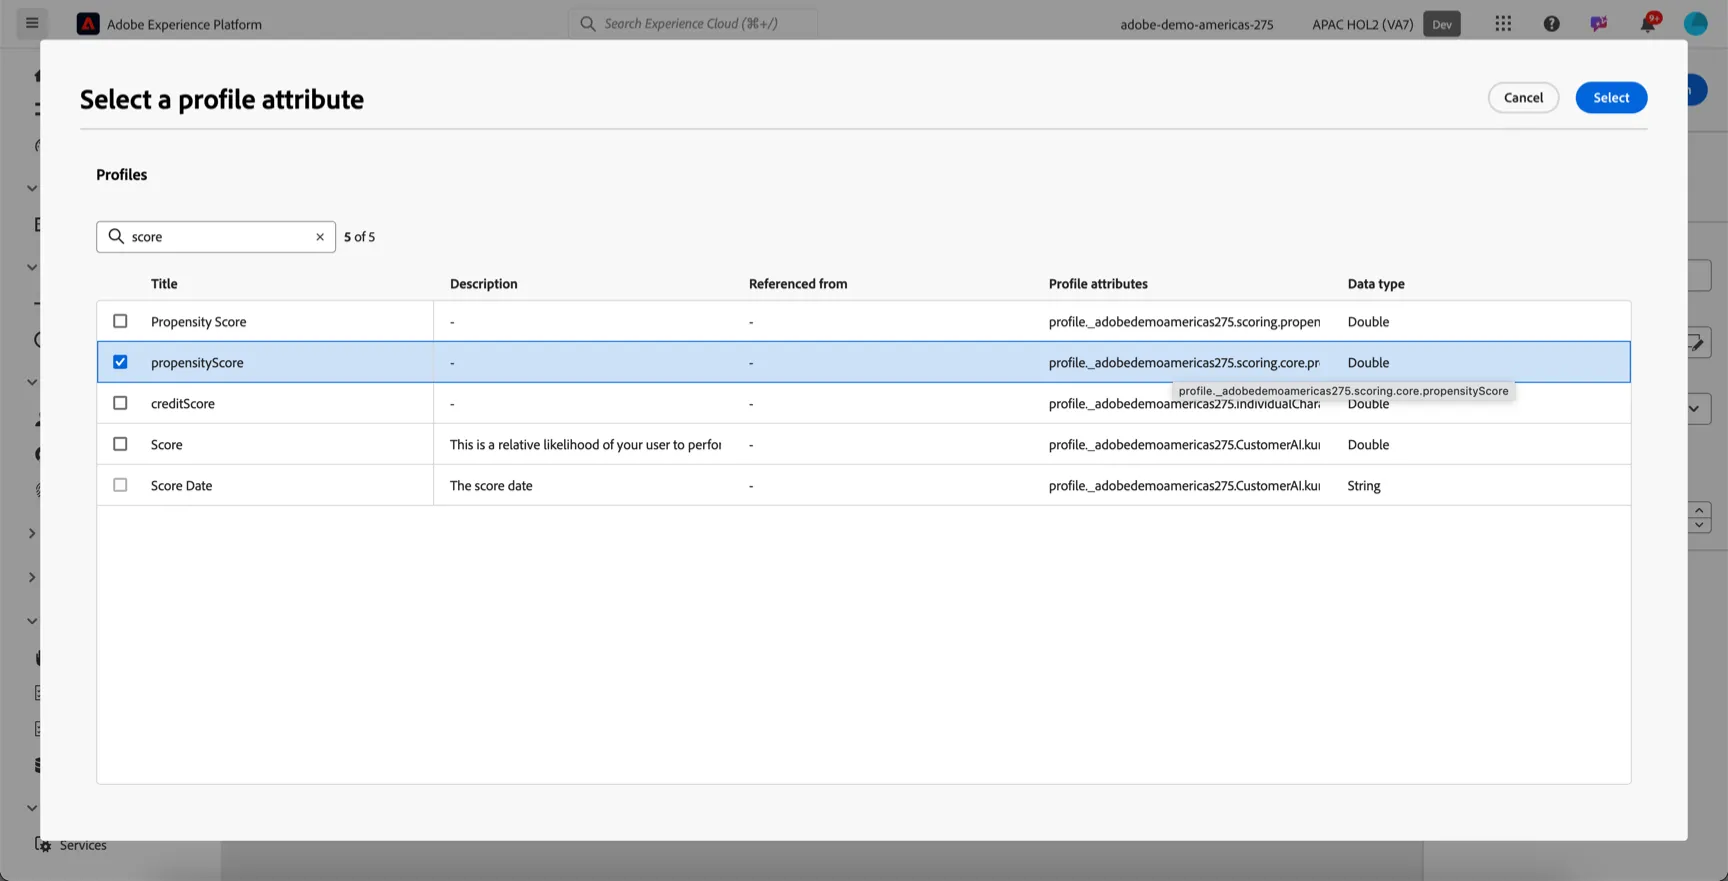
Task: Click the Adobe Experience Platform logo
Action: 88,24
